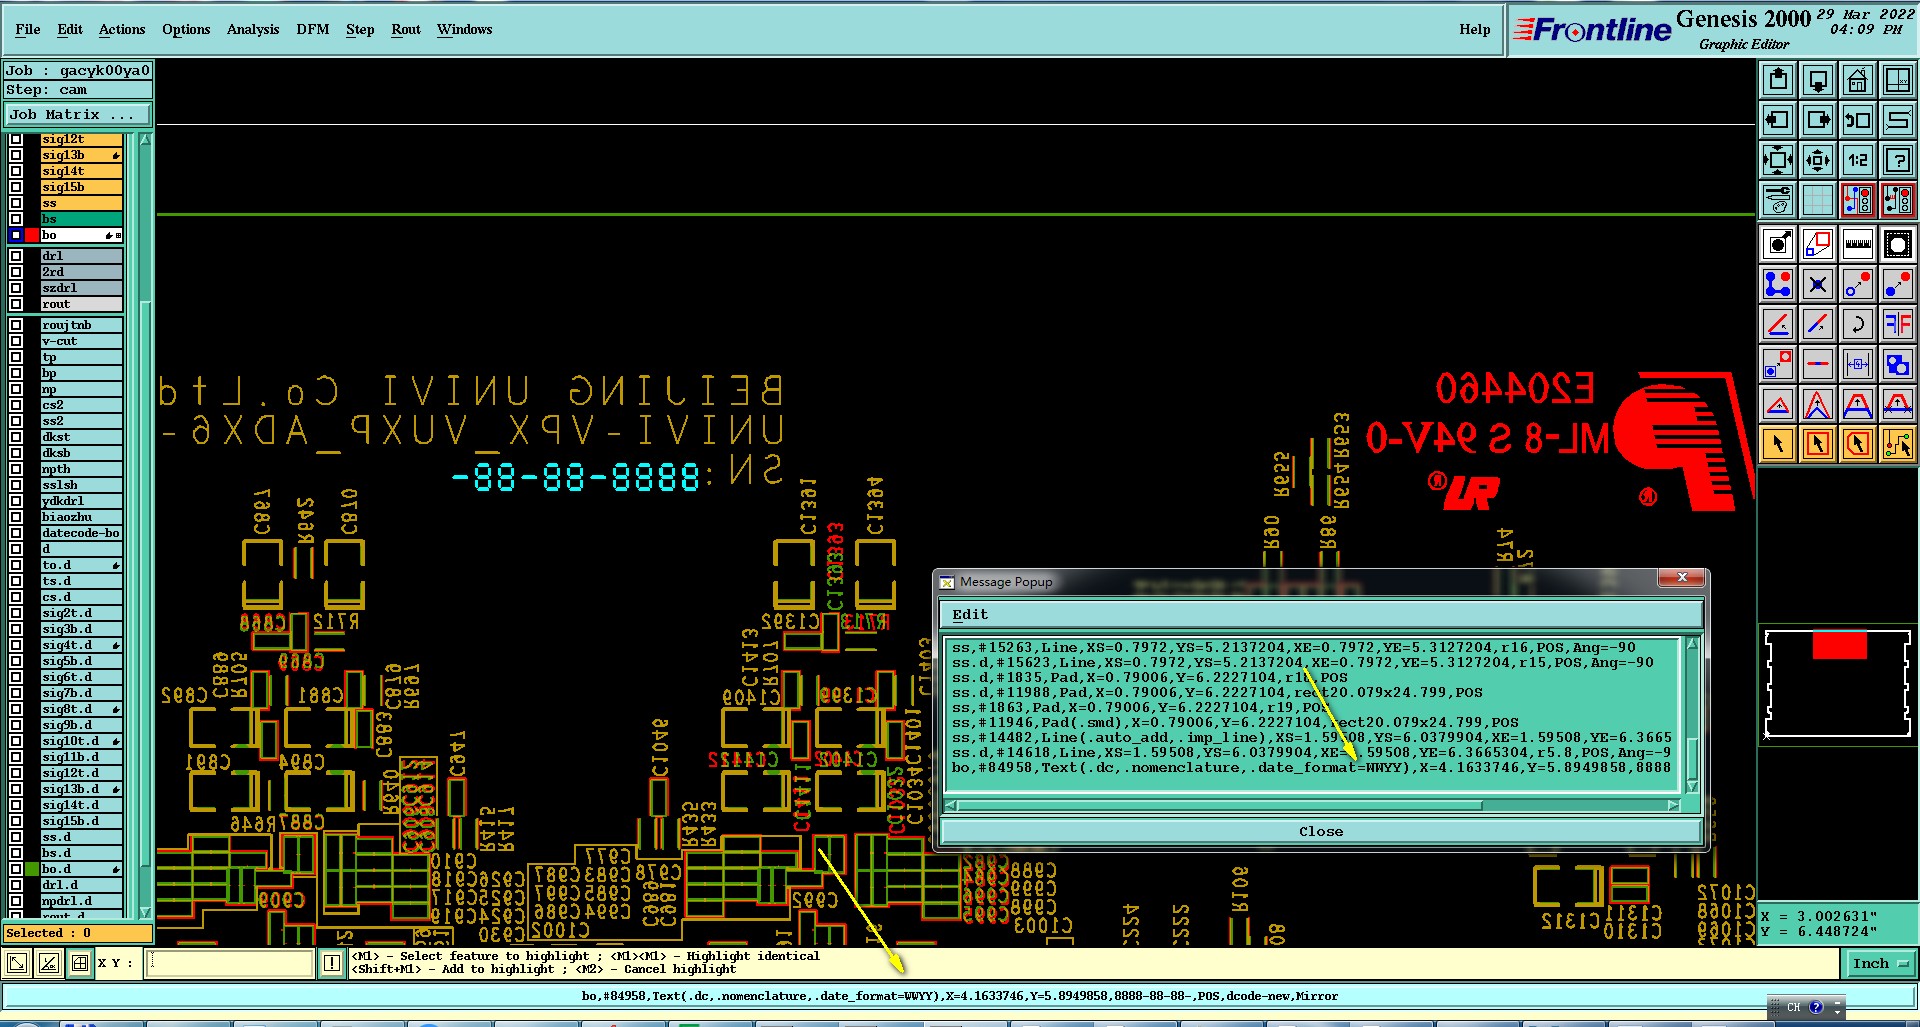Click the plain arrow select tool
Viewport: 1920px width, 1027px height.
(x=1777, y=444)
